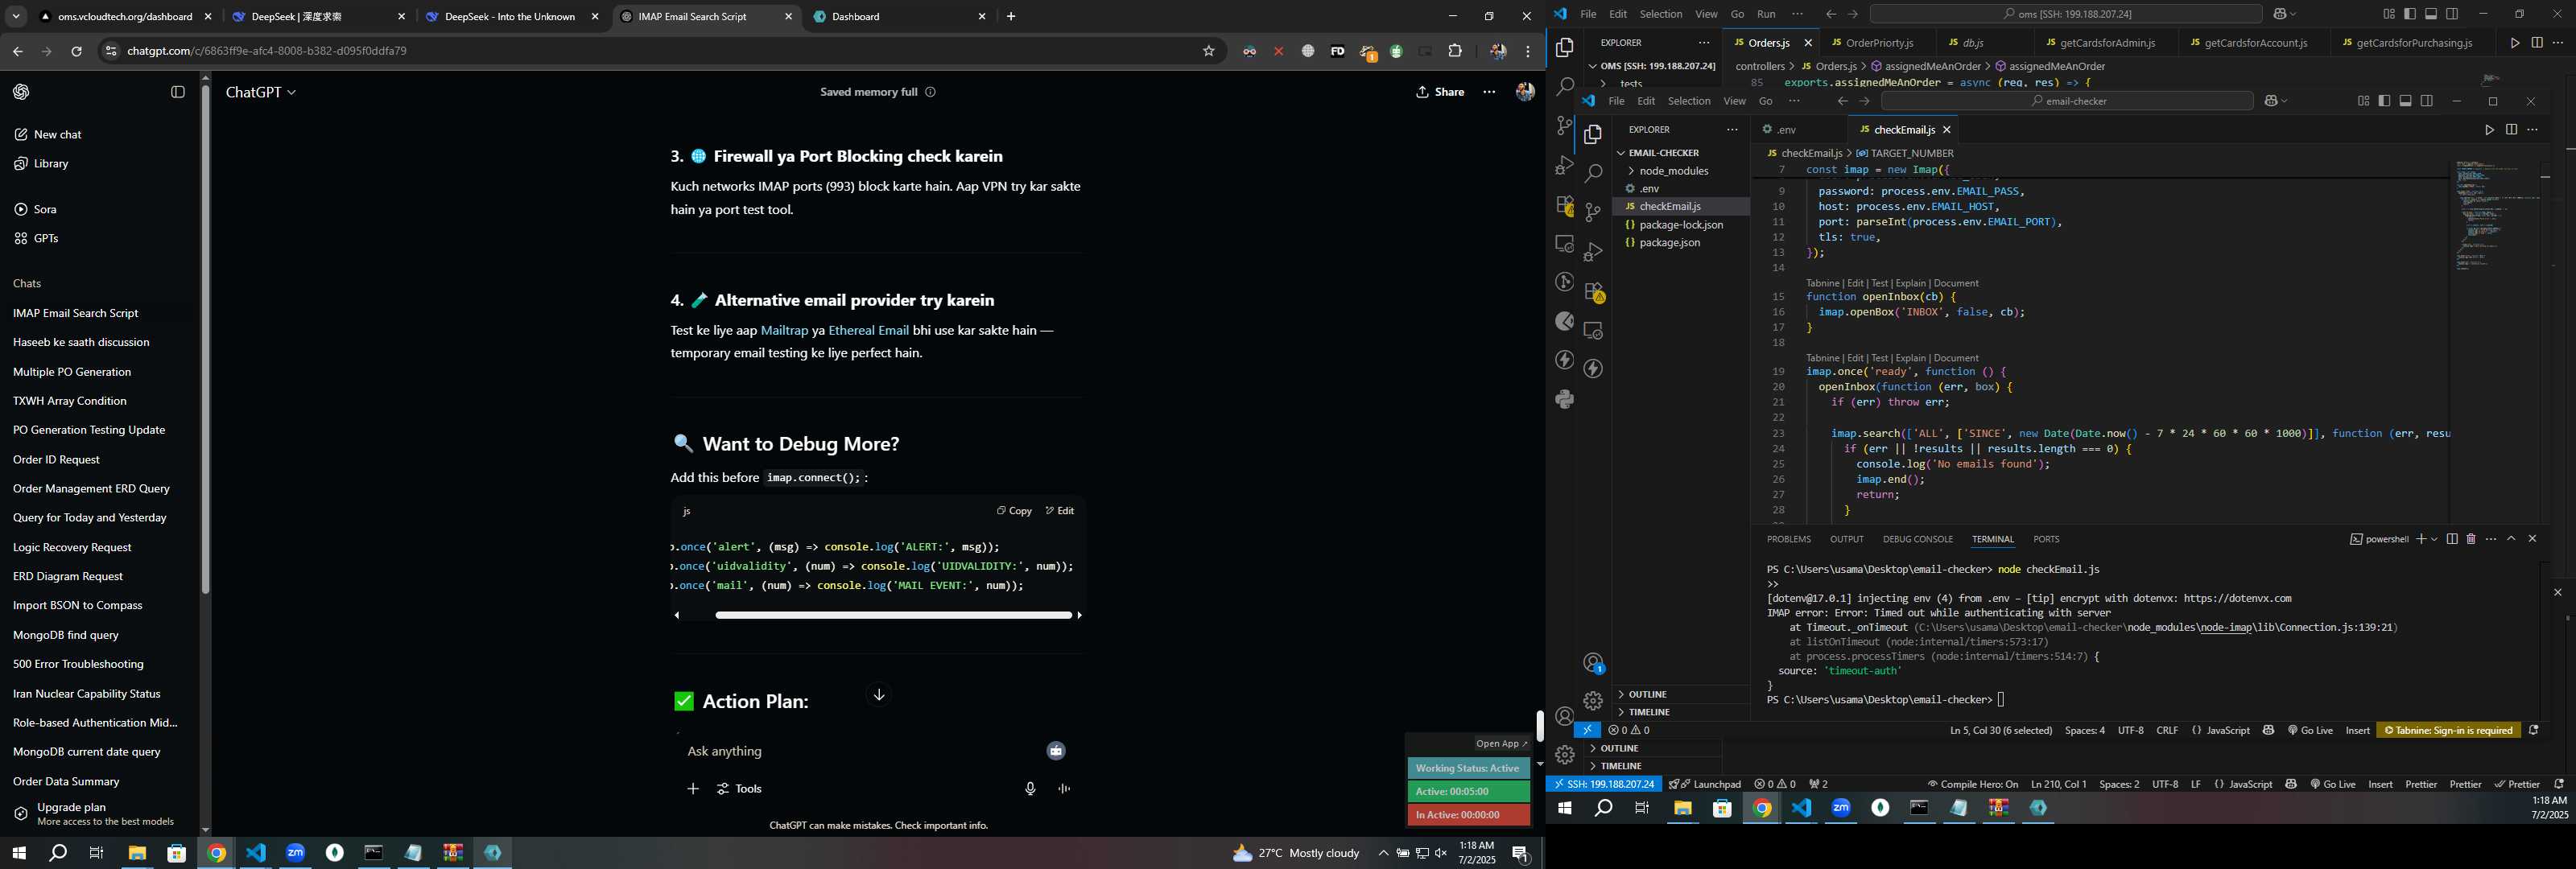
Task: Open Chrome tab search dropdown
Action: [16, 17]
